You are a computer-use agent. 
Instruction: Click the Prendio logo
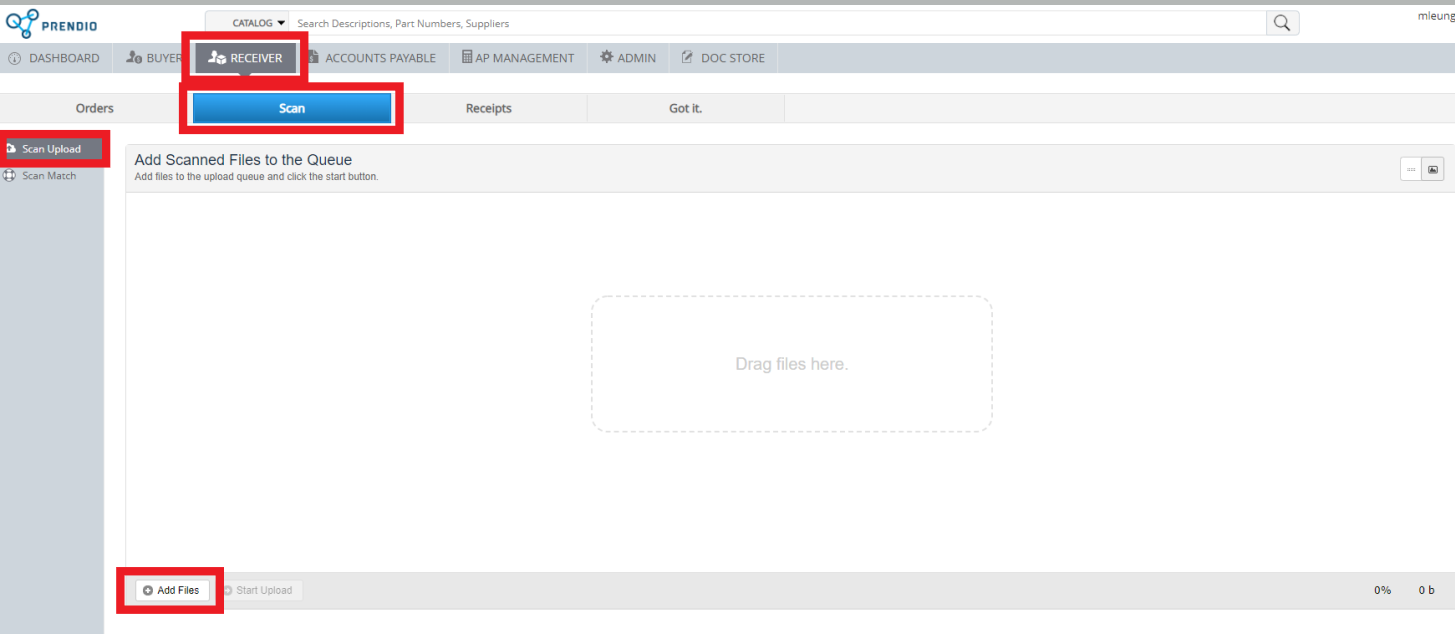click(51, 22)
